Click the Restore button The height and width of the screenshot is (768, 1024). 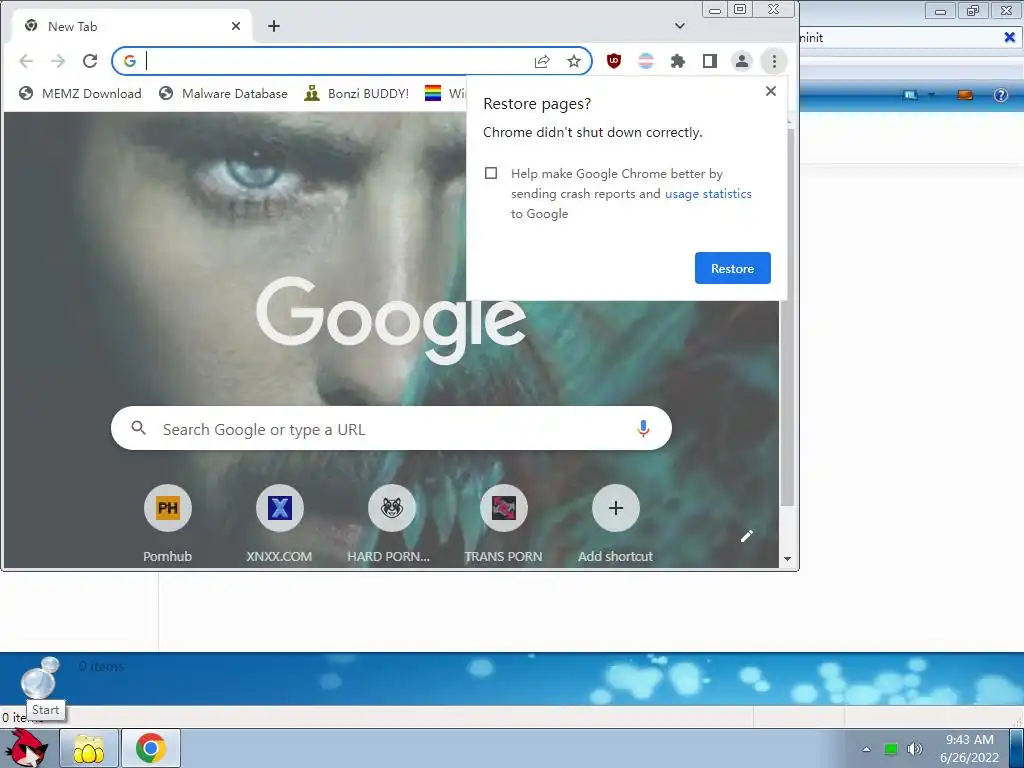tap(733, 268)
